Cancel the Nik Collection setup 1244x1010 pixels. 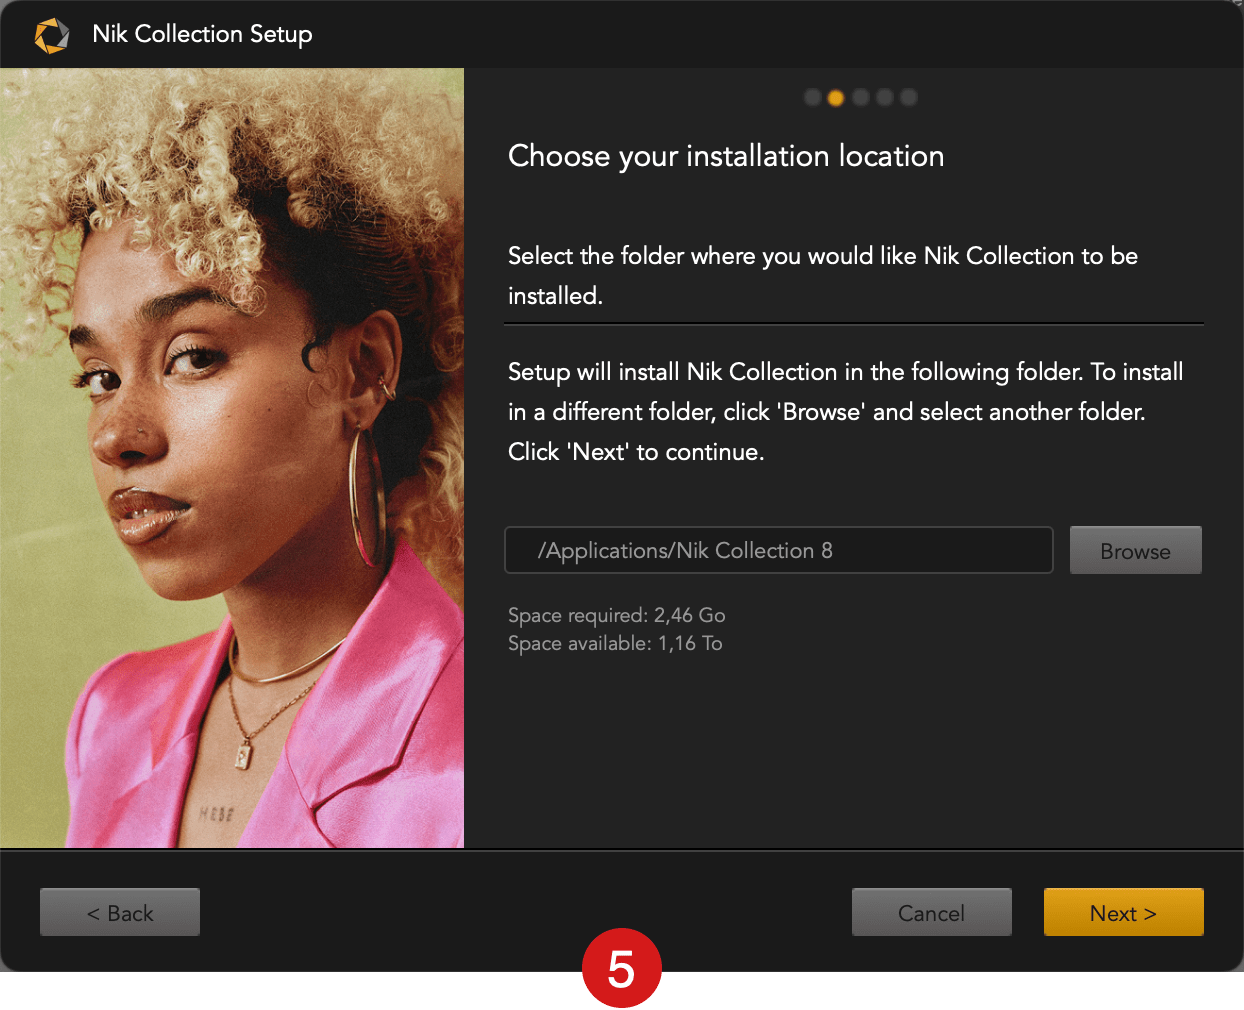[932, 912]
